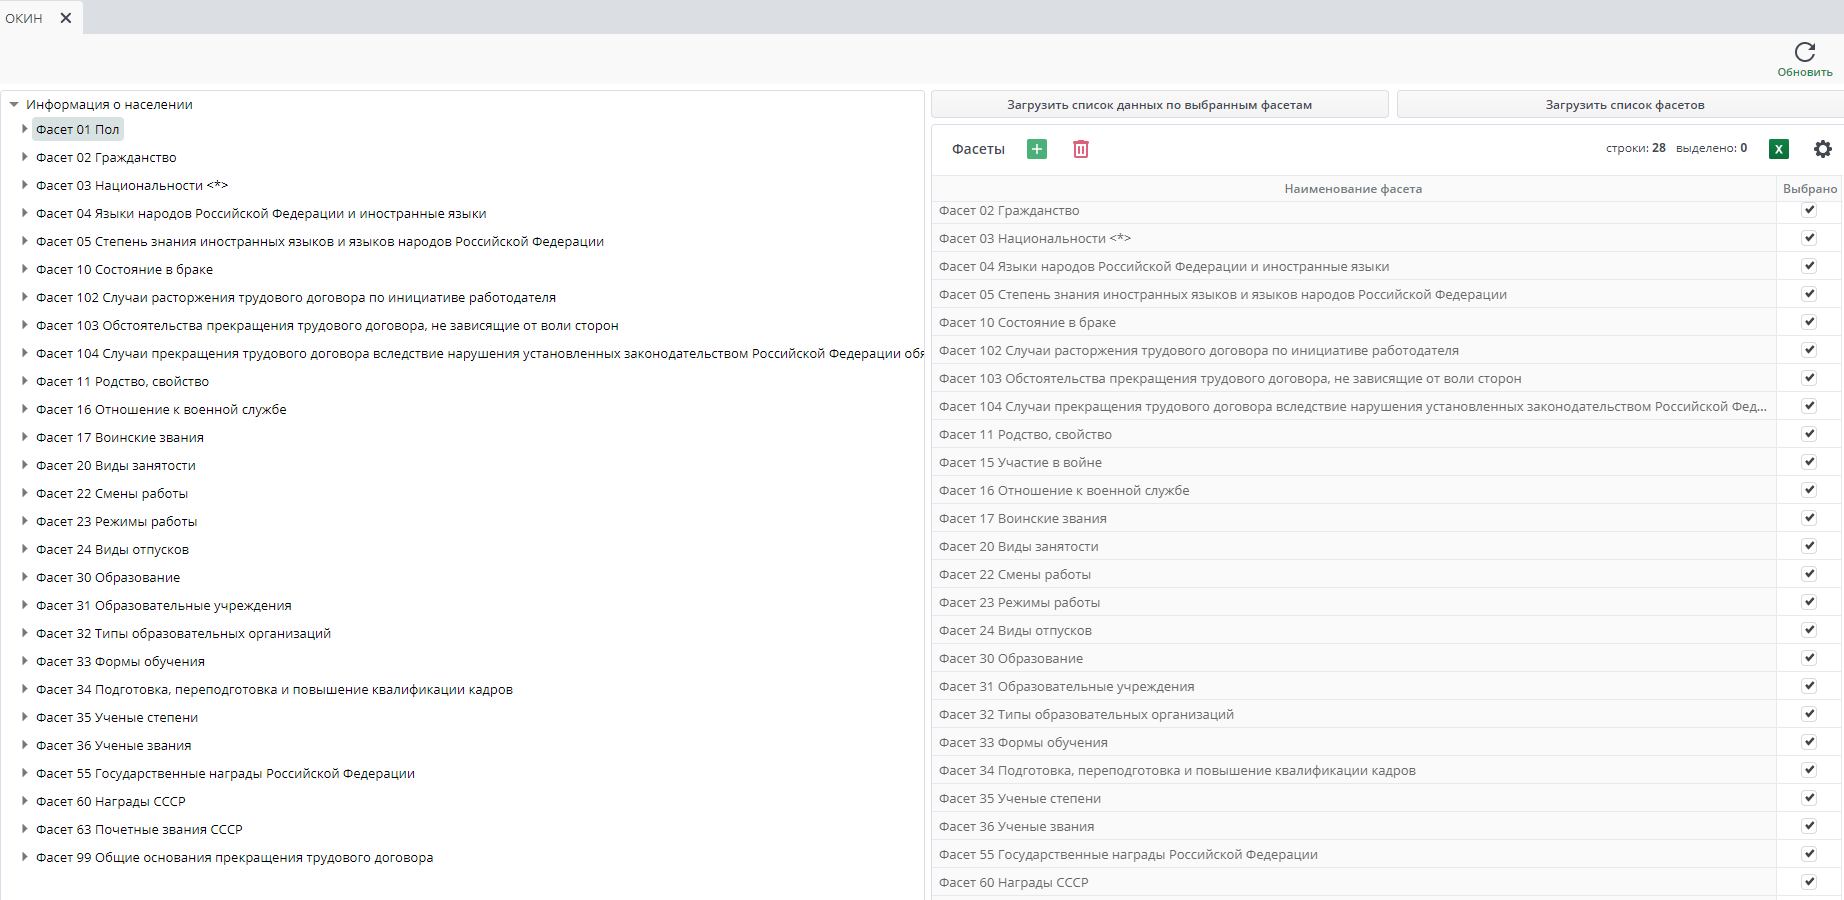This screenshot has height=900, width=1844.
Task: Expand Фасет 01 Пол tree node
Action: pyautogui.click(x=25, y=129)
